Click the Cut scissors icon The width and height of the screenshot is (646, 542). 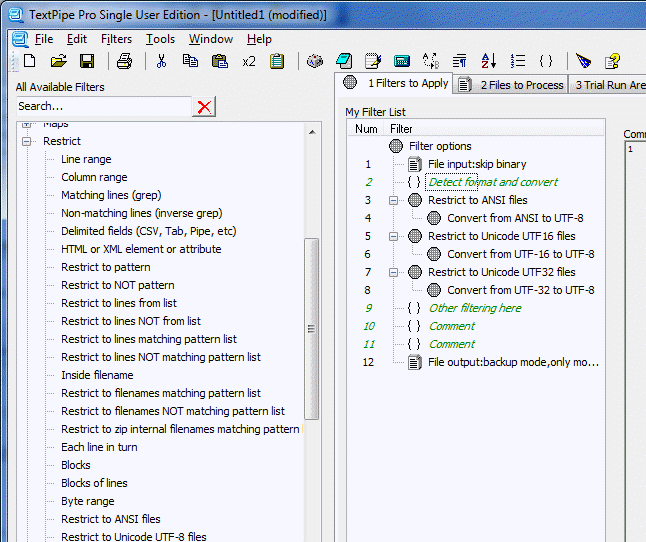pyautogui.click(x=160, y=62)
